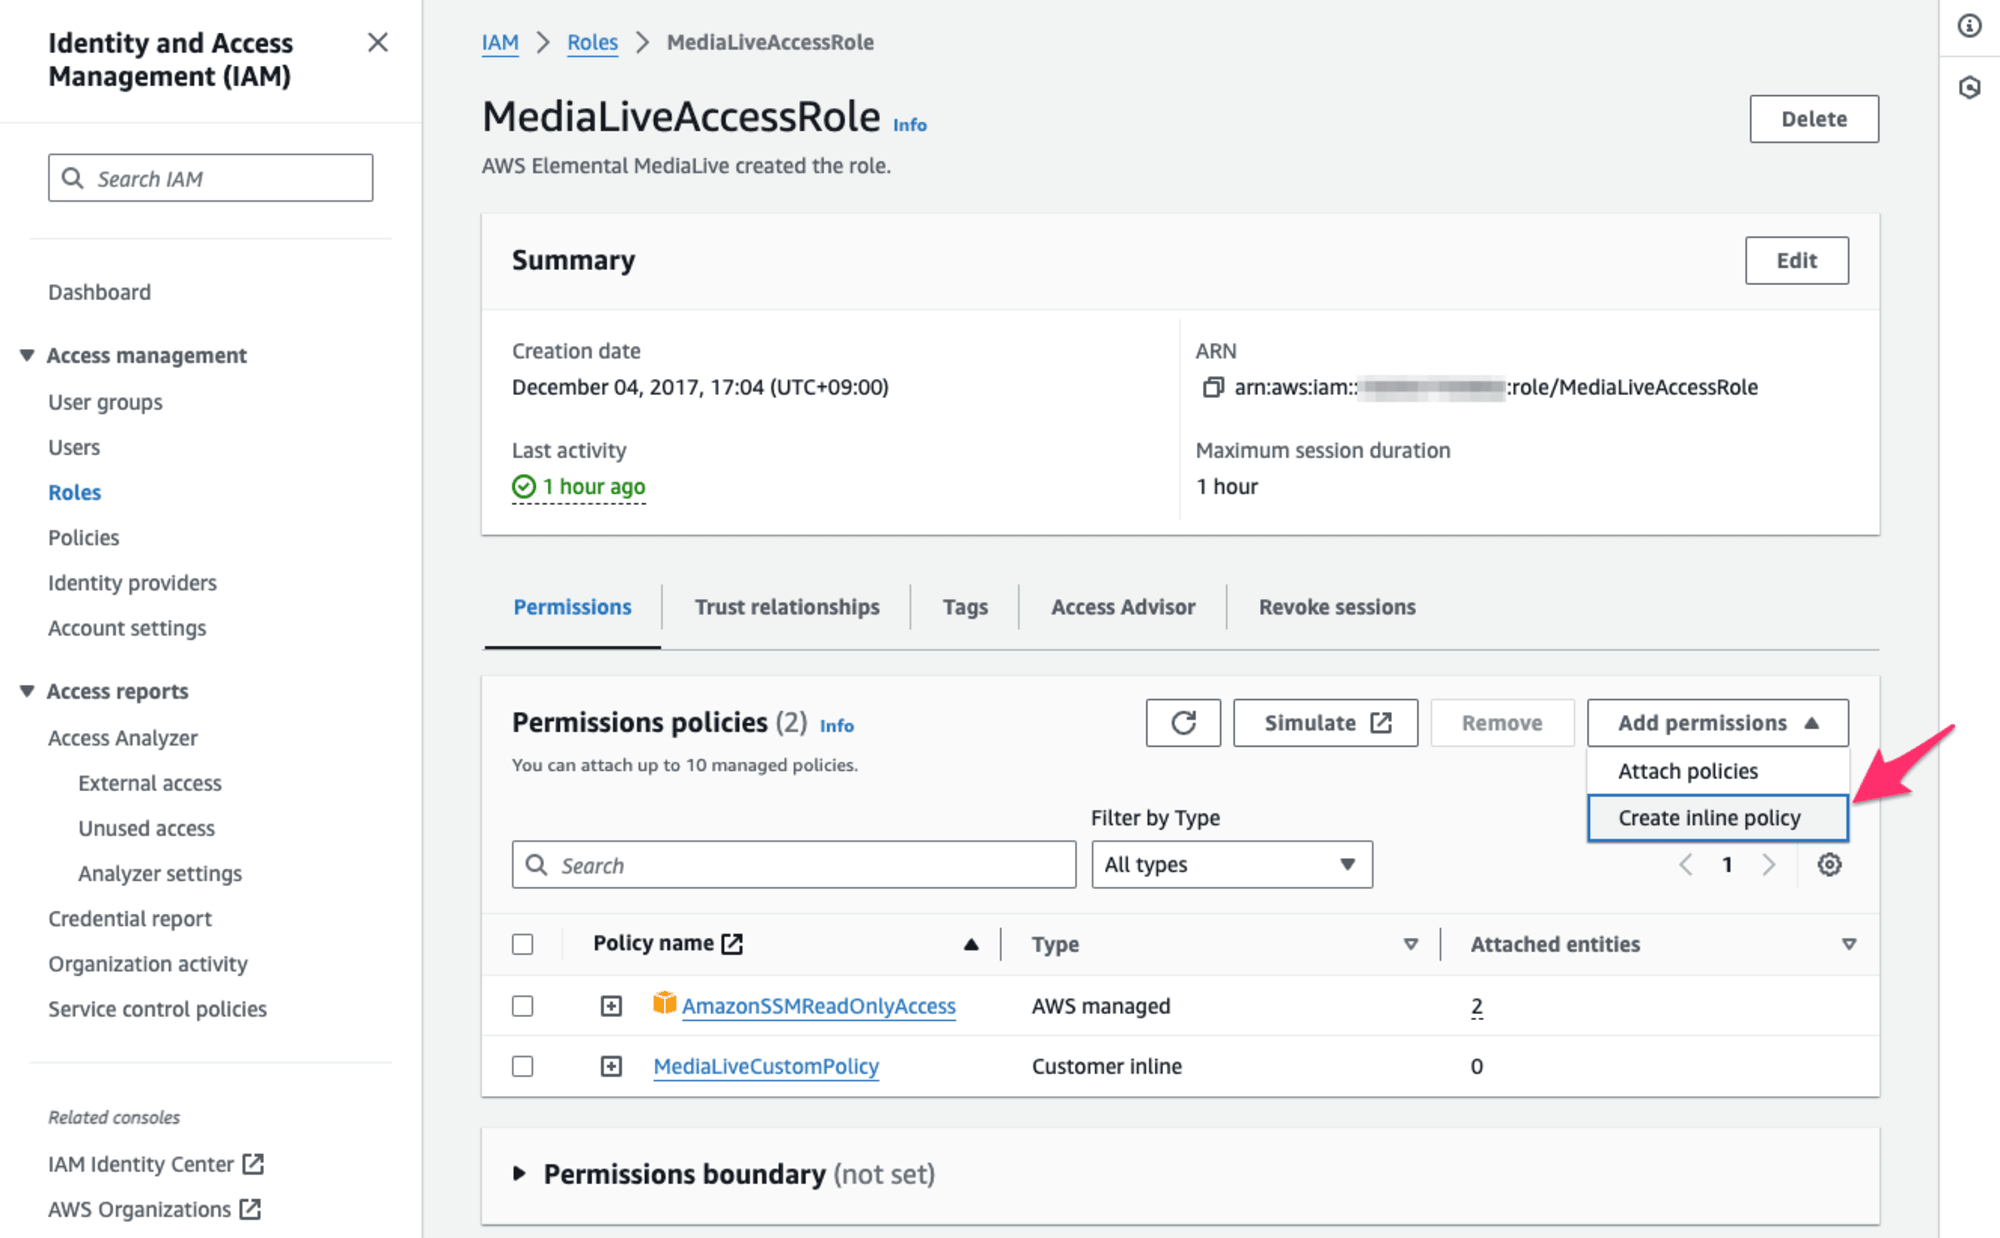Click Info link beside Permissions policies
Image resolution: width=2000 pixels, height=1238 pixels.
(x=837, y=726)
